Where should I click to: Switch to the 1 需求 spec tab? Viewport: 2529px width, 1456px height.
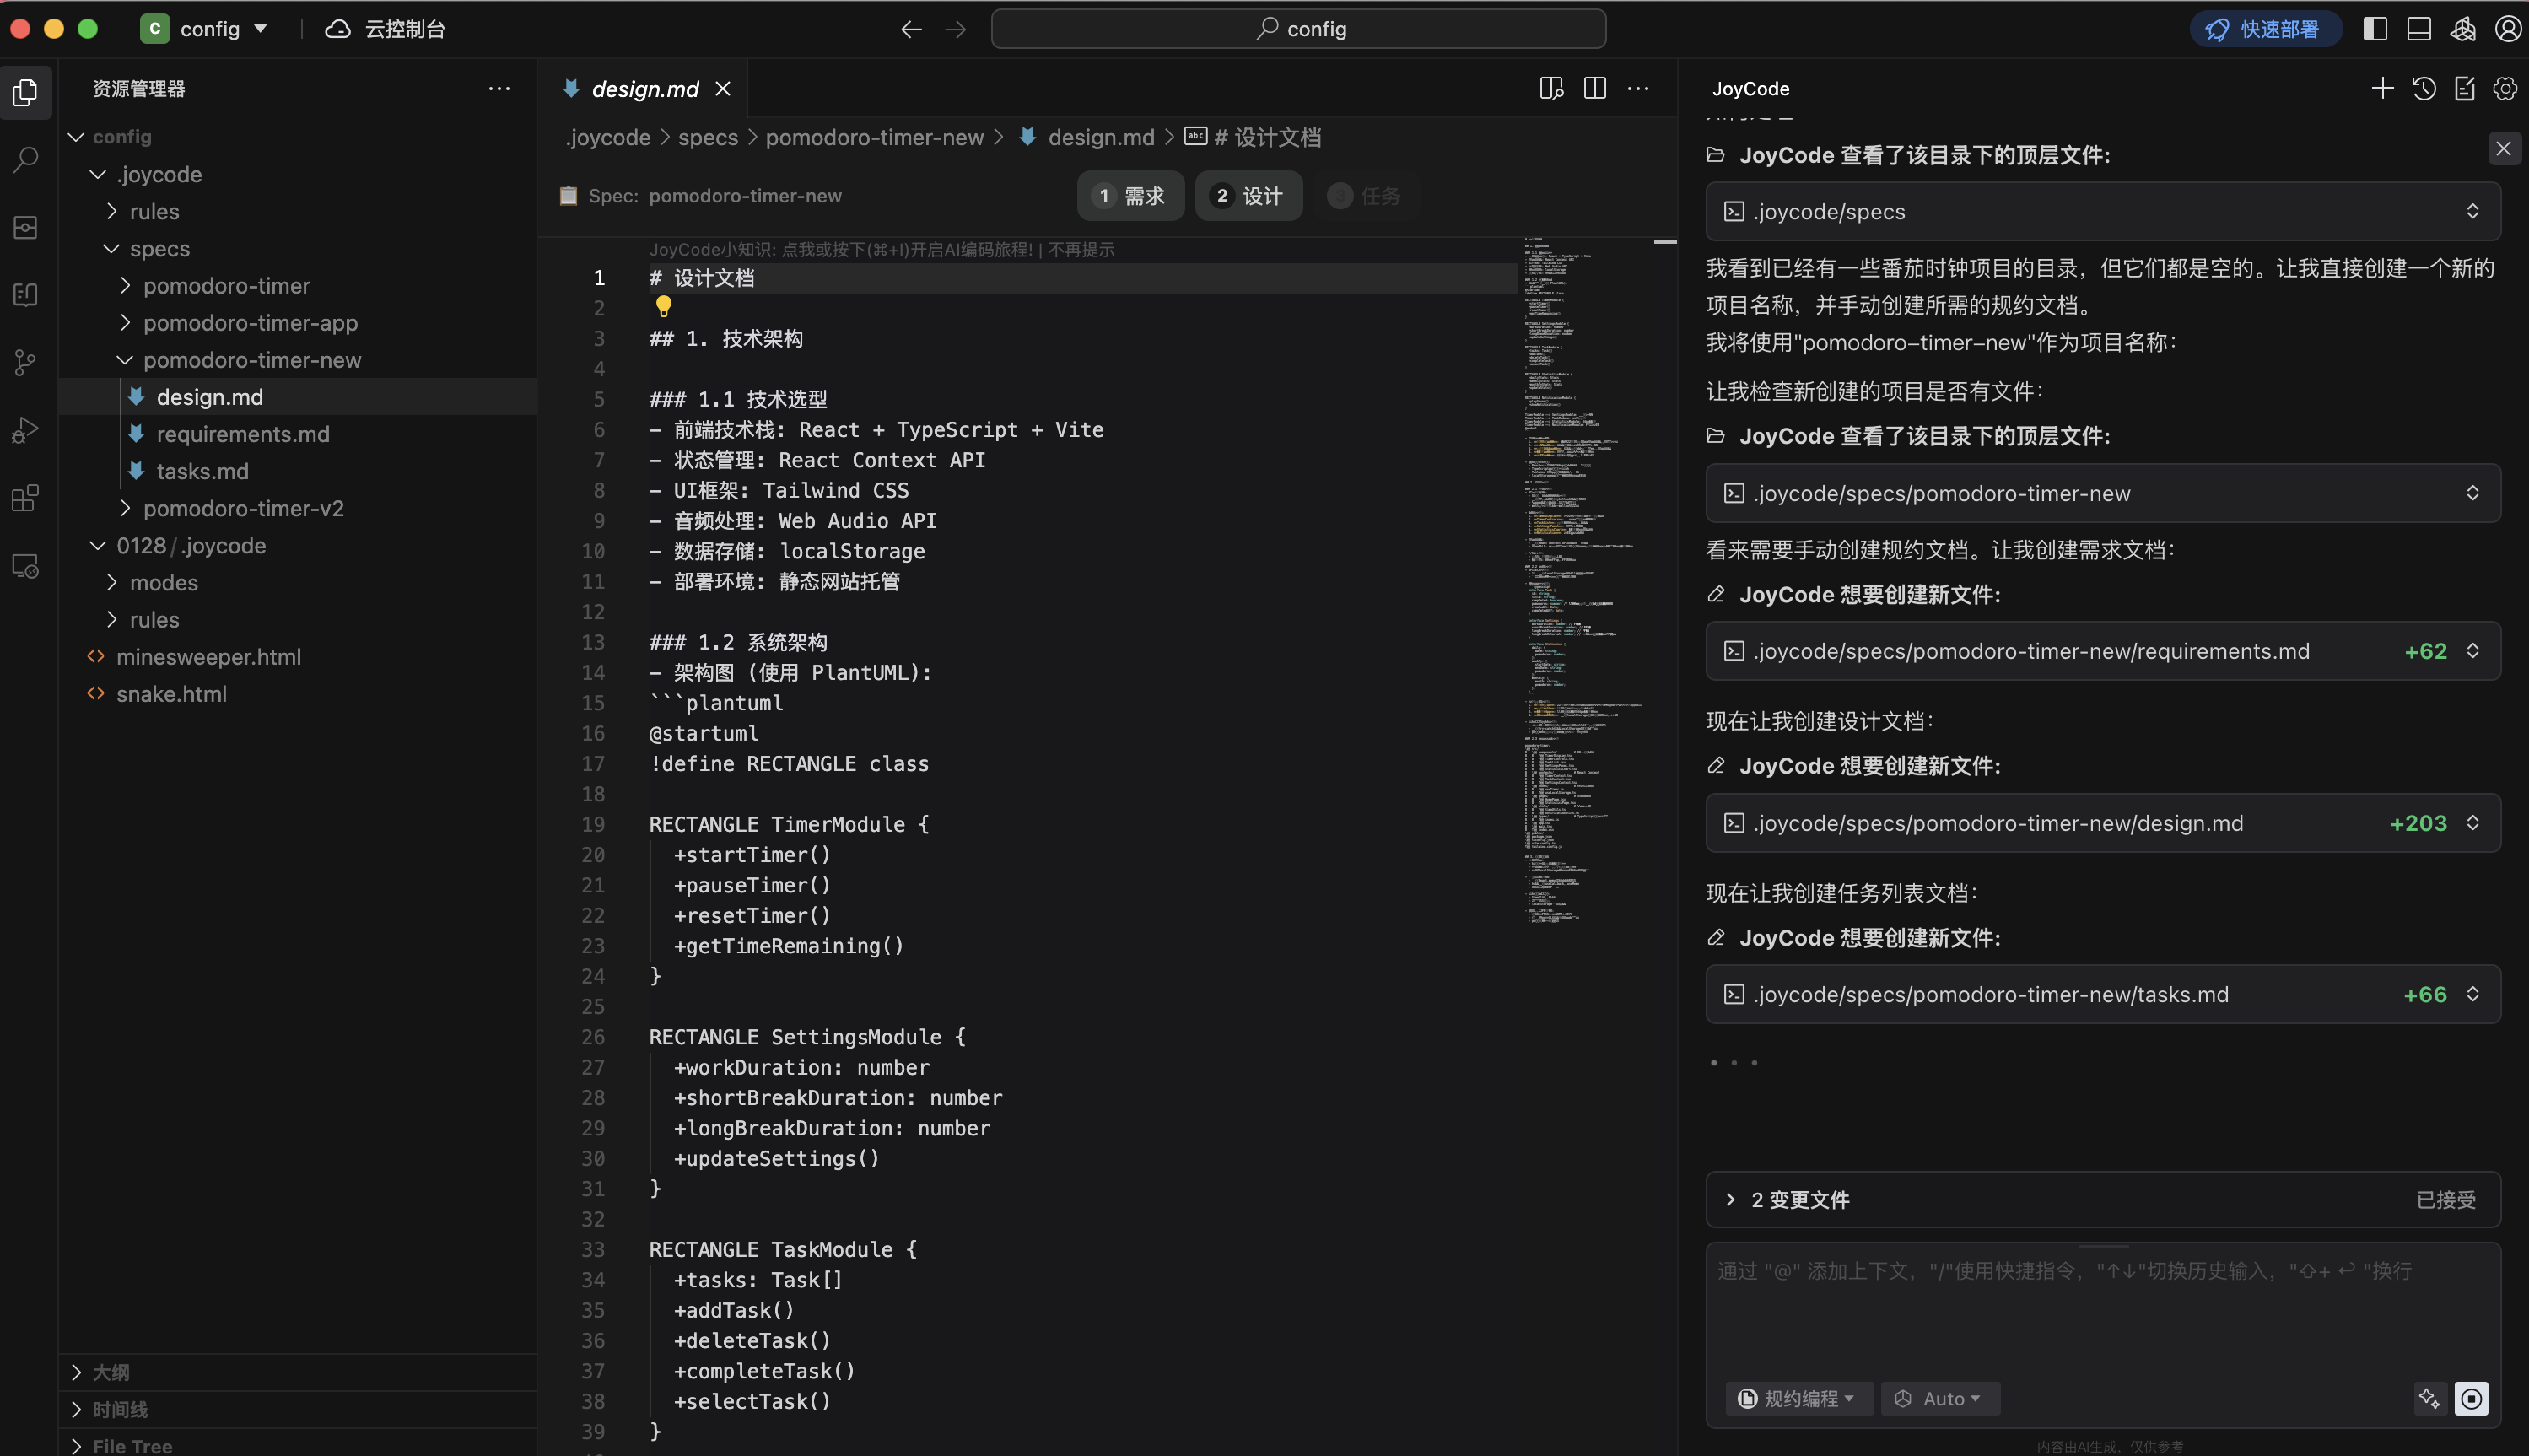(x=1130, y=196)
